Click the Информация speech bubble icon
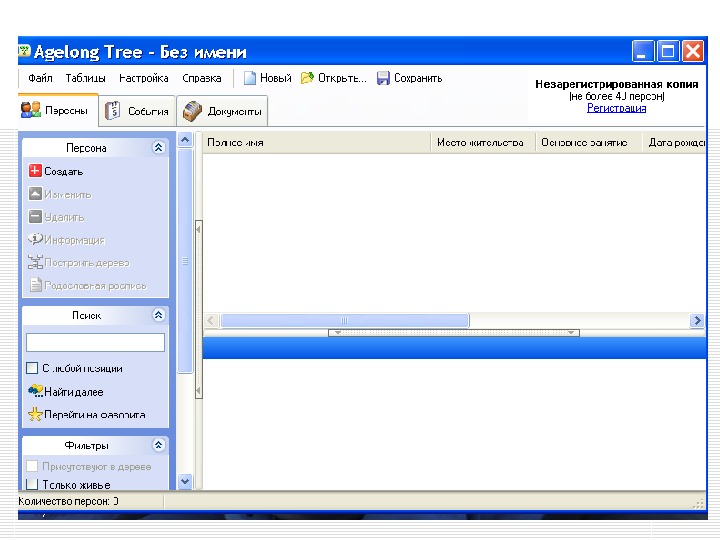 point(35,239)
